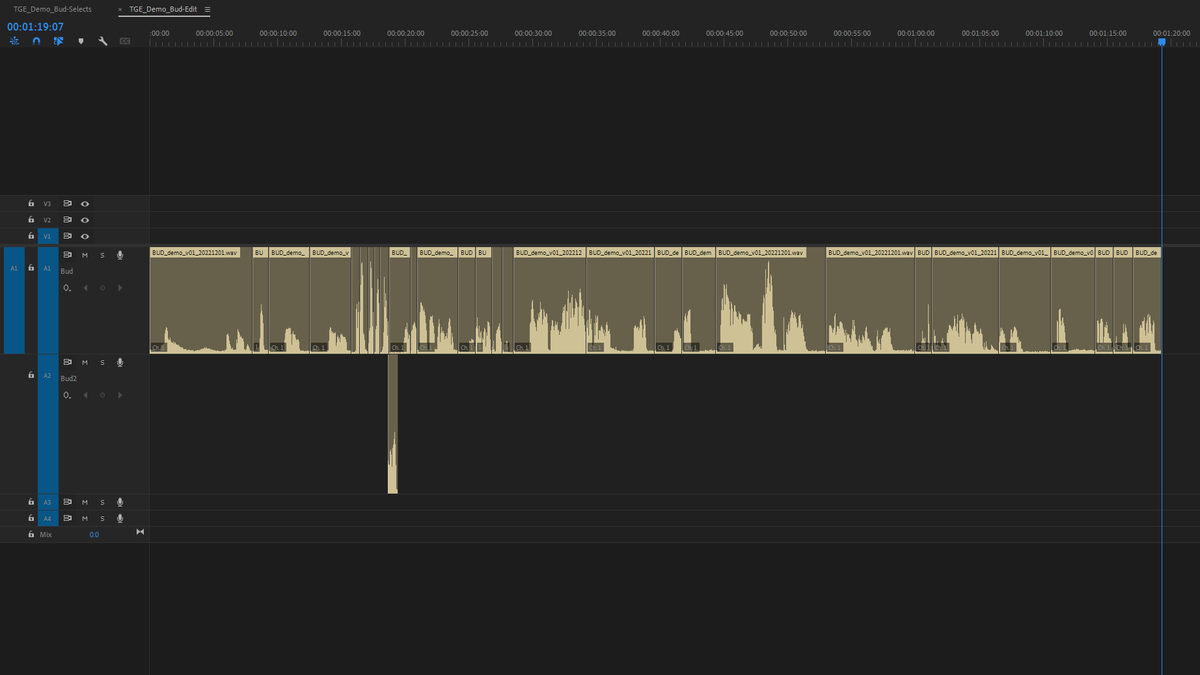The width and height of the screenshot is (1200, 675).
Task: Toggle lock on audio track A4
Action: [31, 518]
